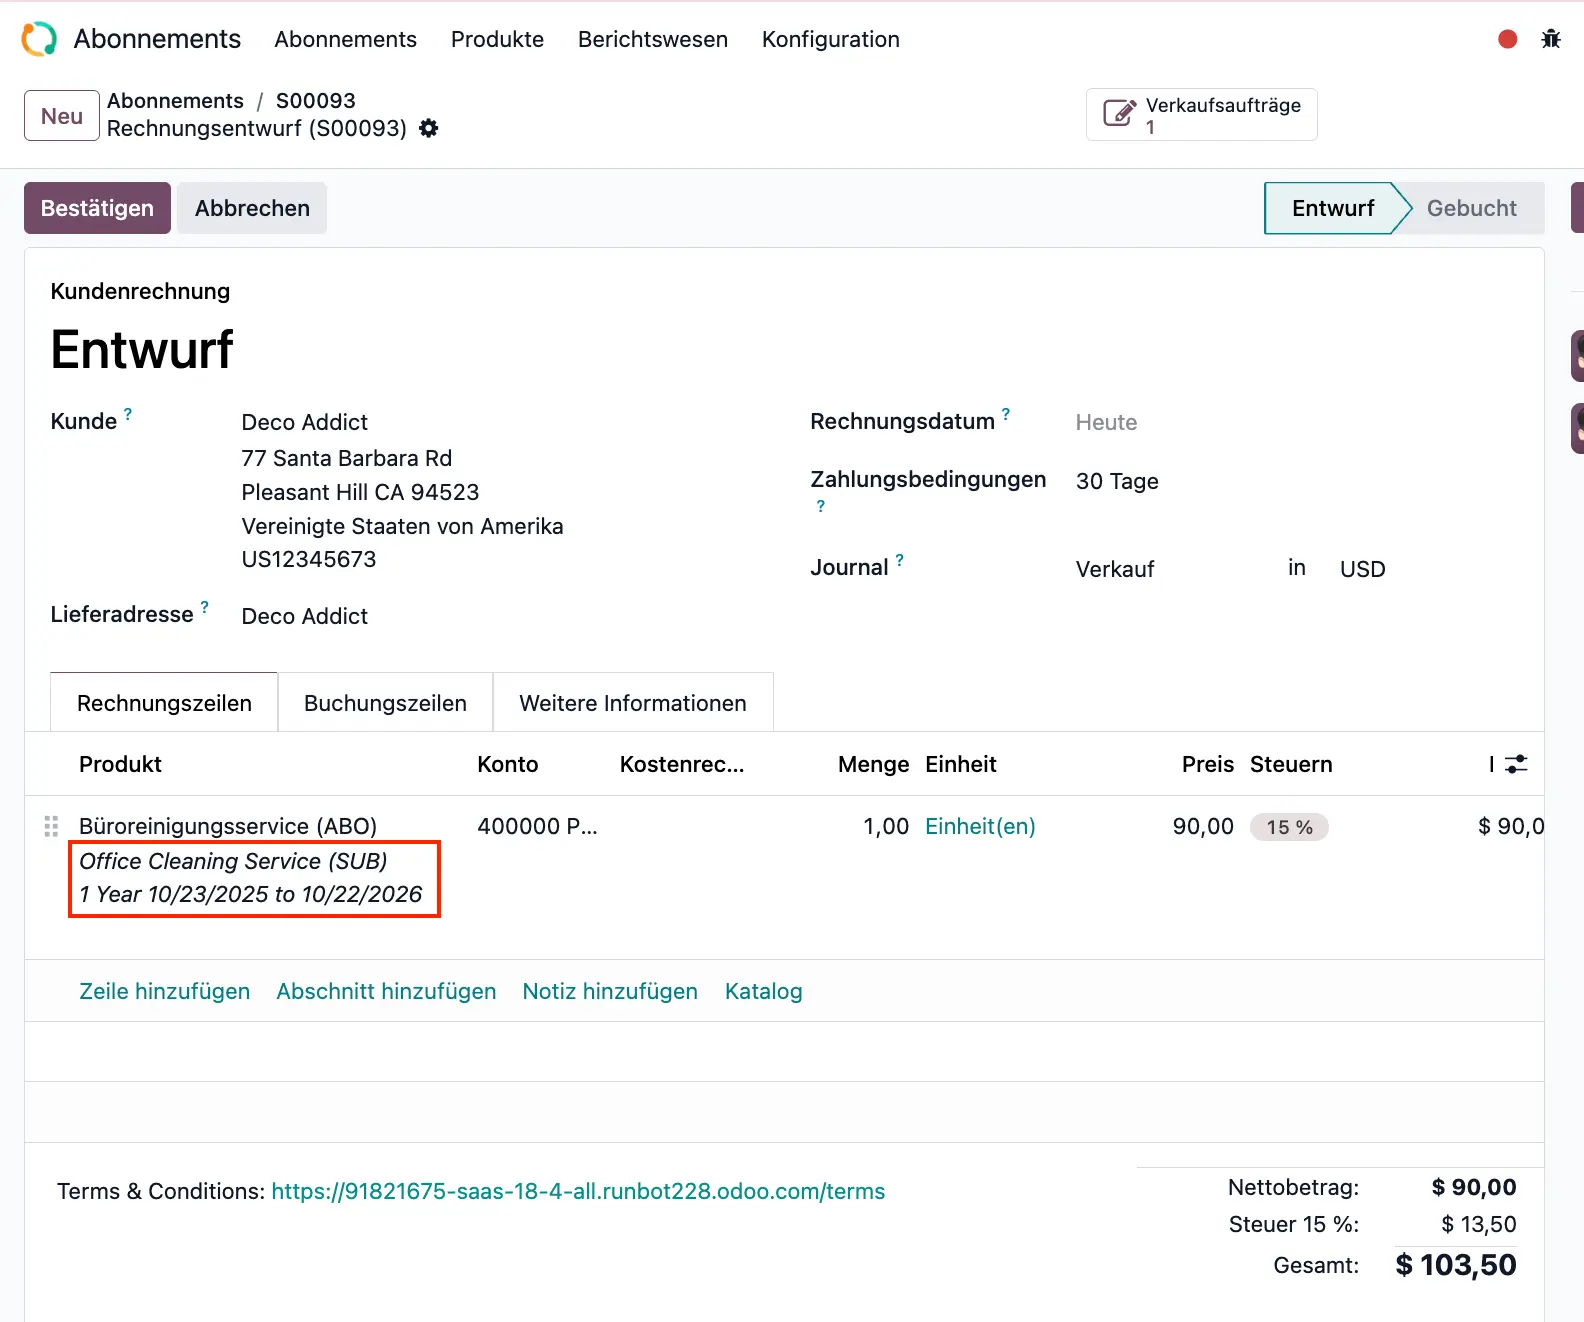Viewport: 1584px width, 1322px height.
Task: Open Journal selection showing Verkauf
Action: coord(1114,570)
